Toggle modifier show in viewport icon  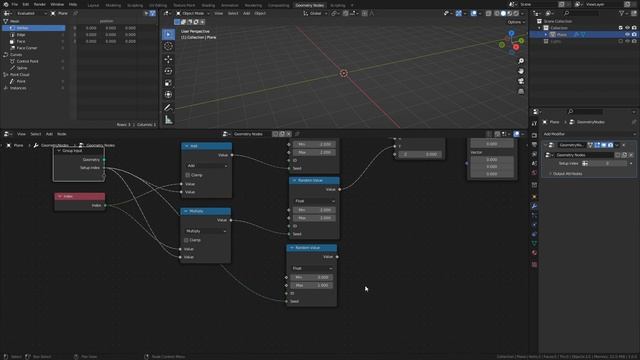[604, 145]
